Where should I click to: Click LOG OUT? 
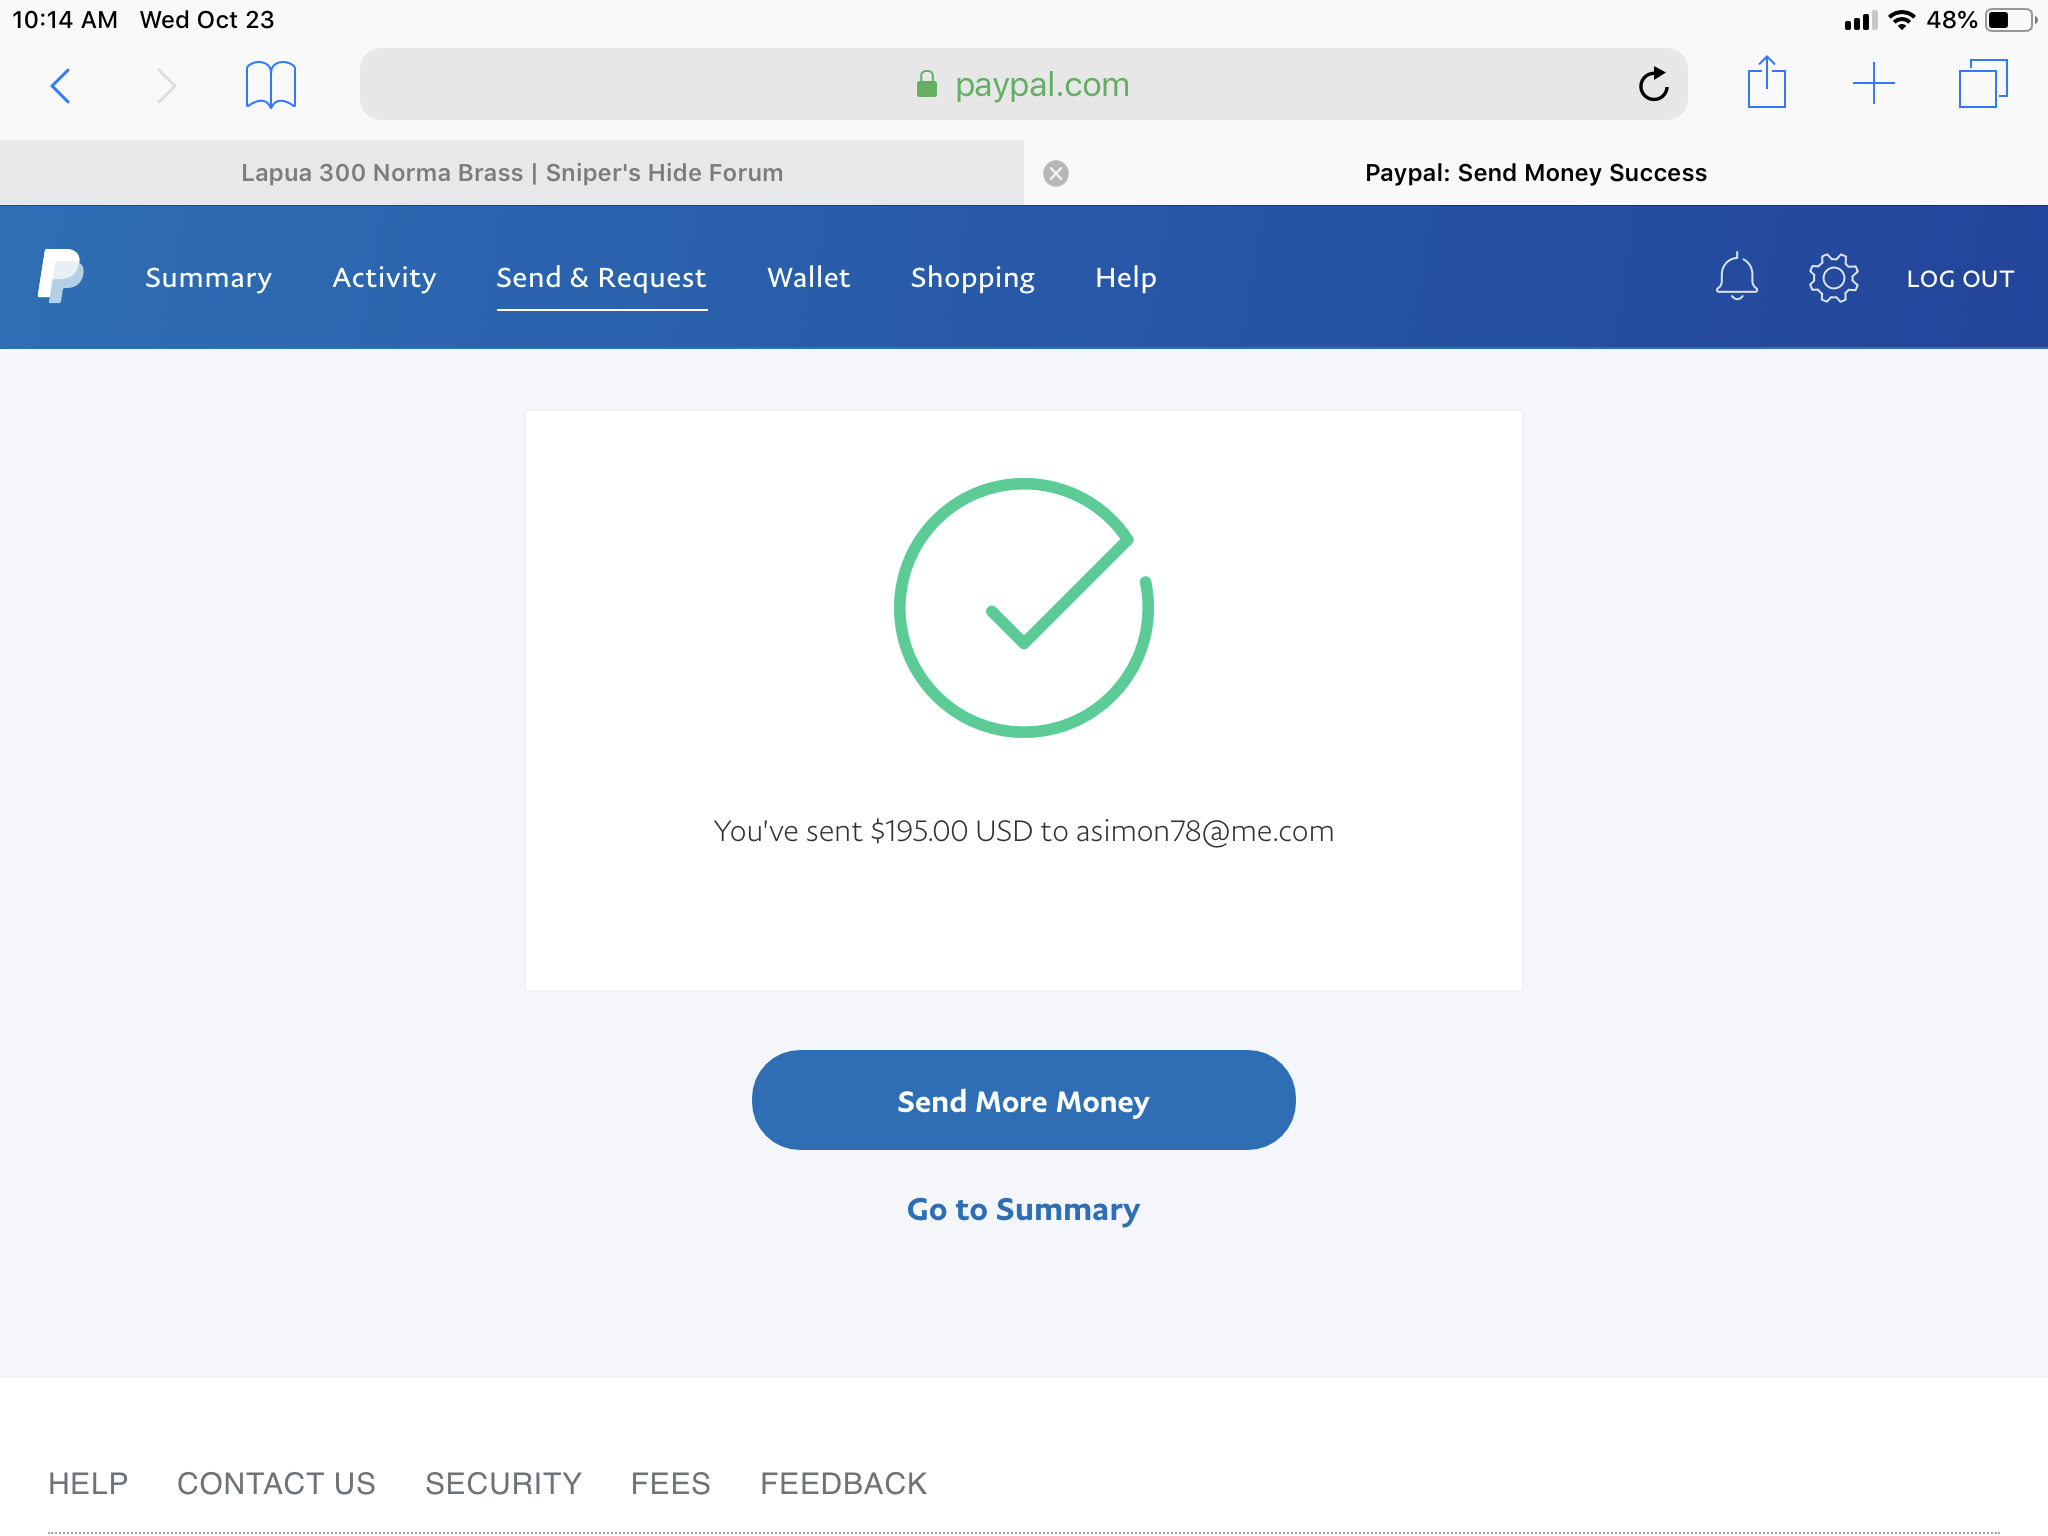1960,279
